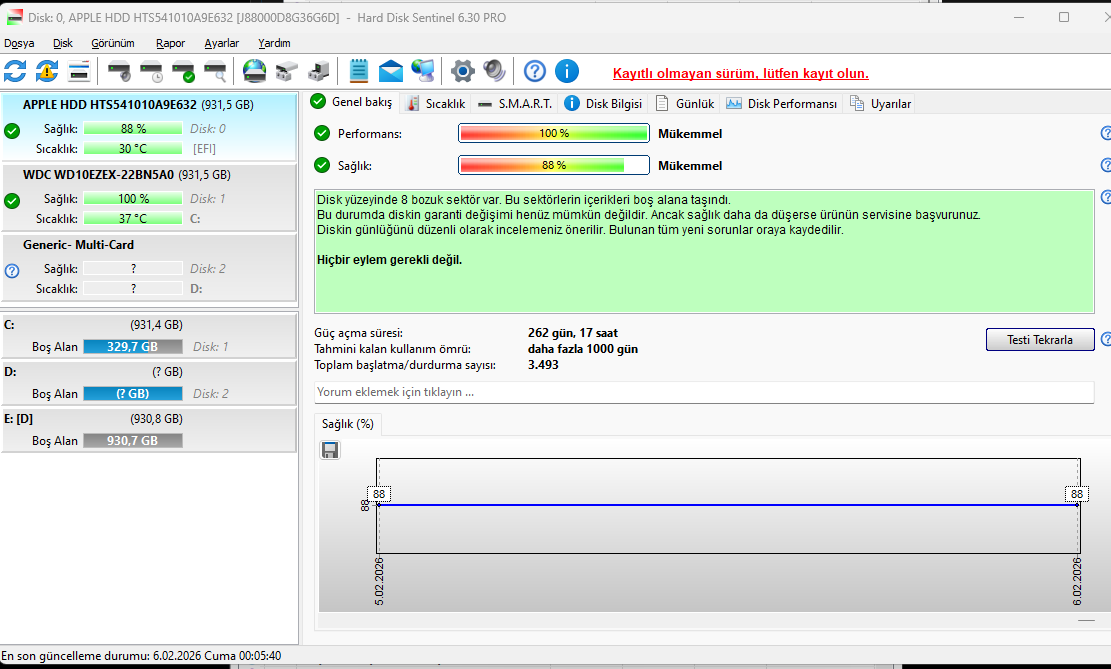
Task: Click the E: free space bar 930,7 GB
Action: 132,441
